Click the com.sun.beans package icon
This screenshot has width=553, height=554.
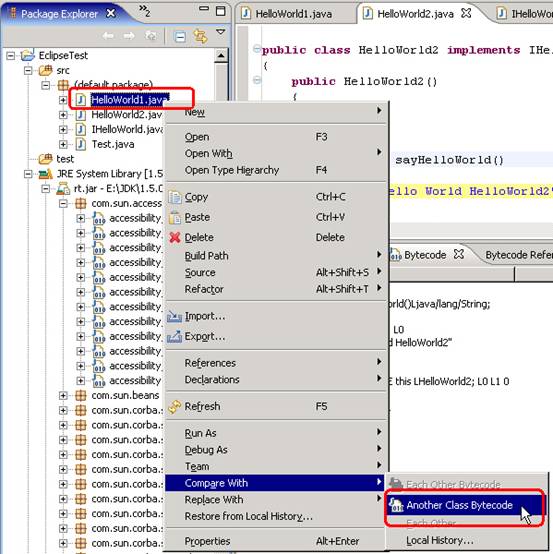(81, 395)
